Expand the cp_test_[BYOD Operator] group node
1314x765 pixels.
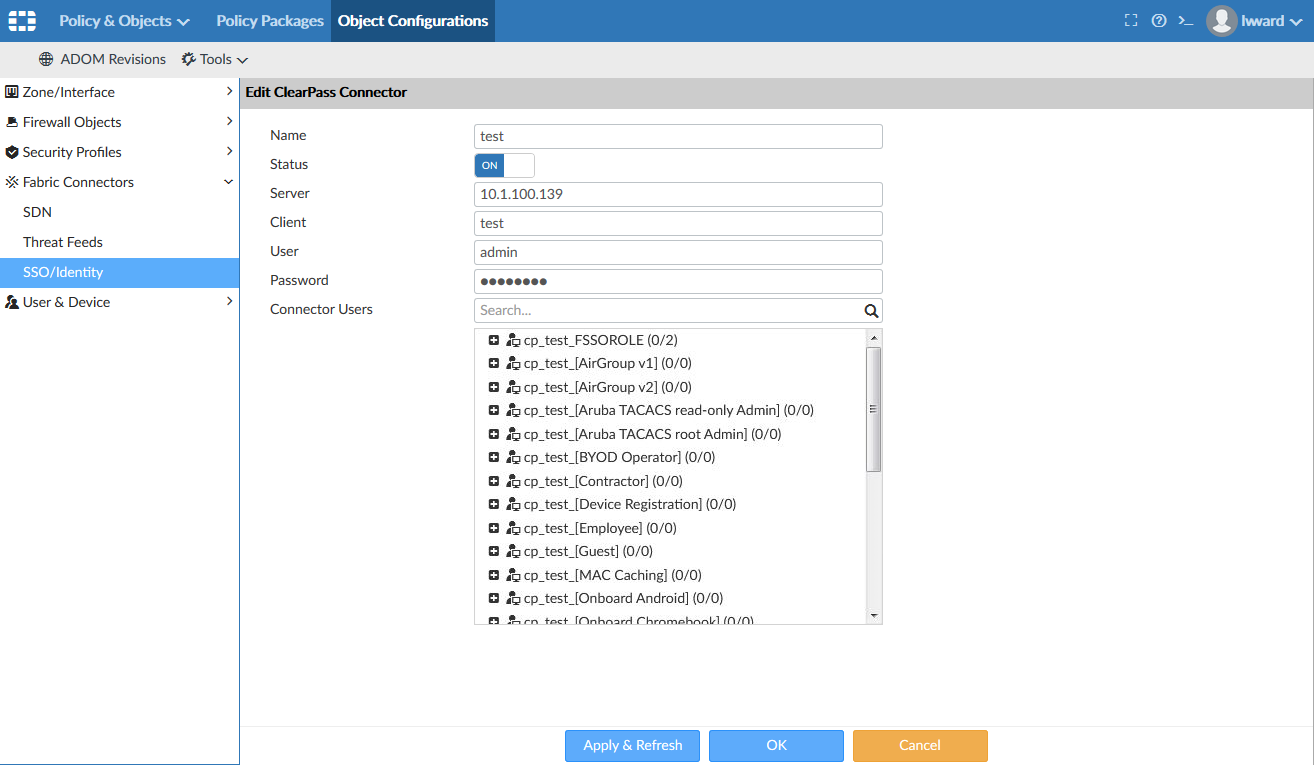pos(494,457)
